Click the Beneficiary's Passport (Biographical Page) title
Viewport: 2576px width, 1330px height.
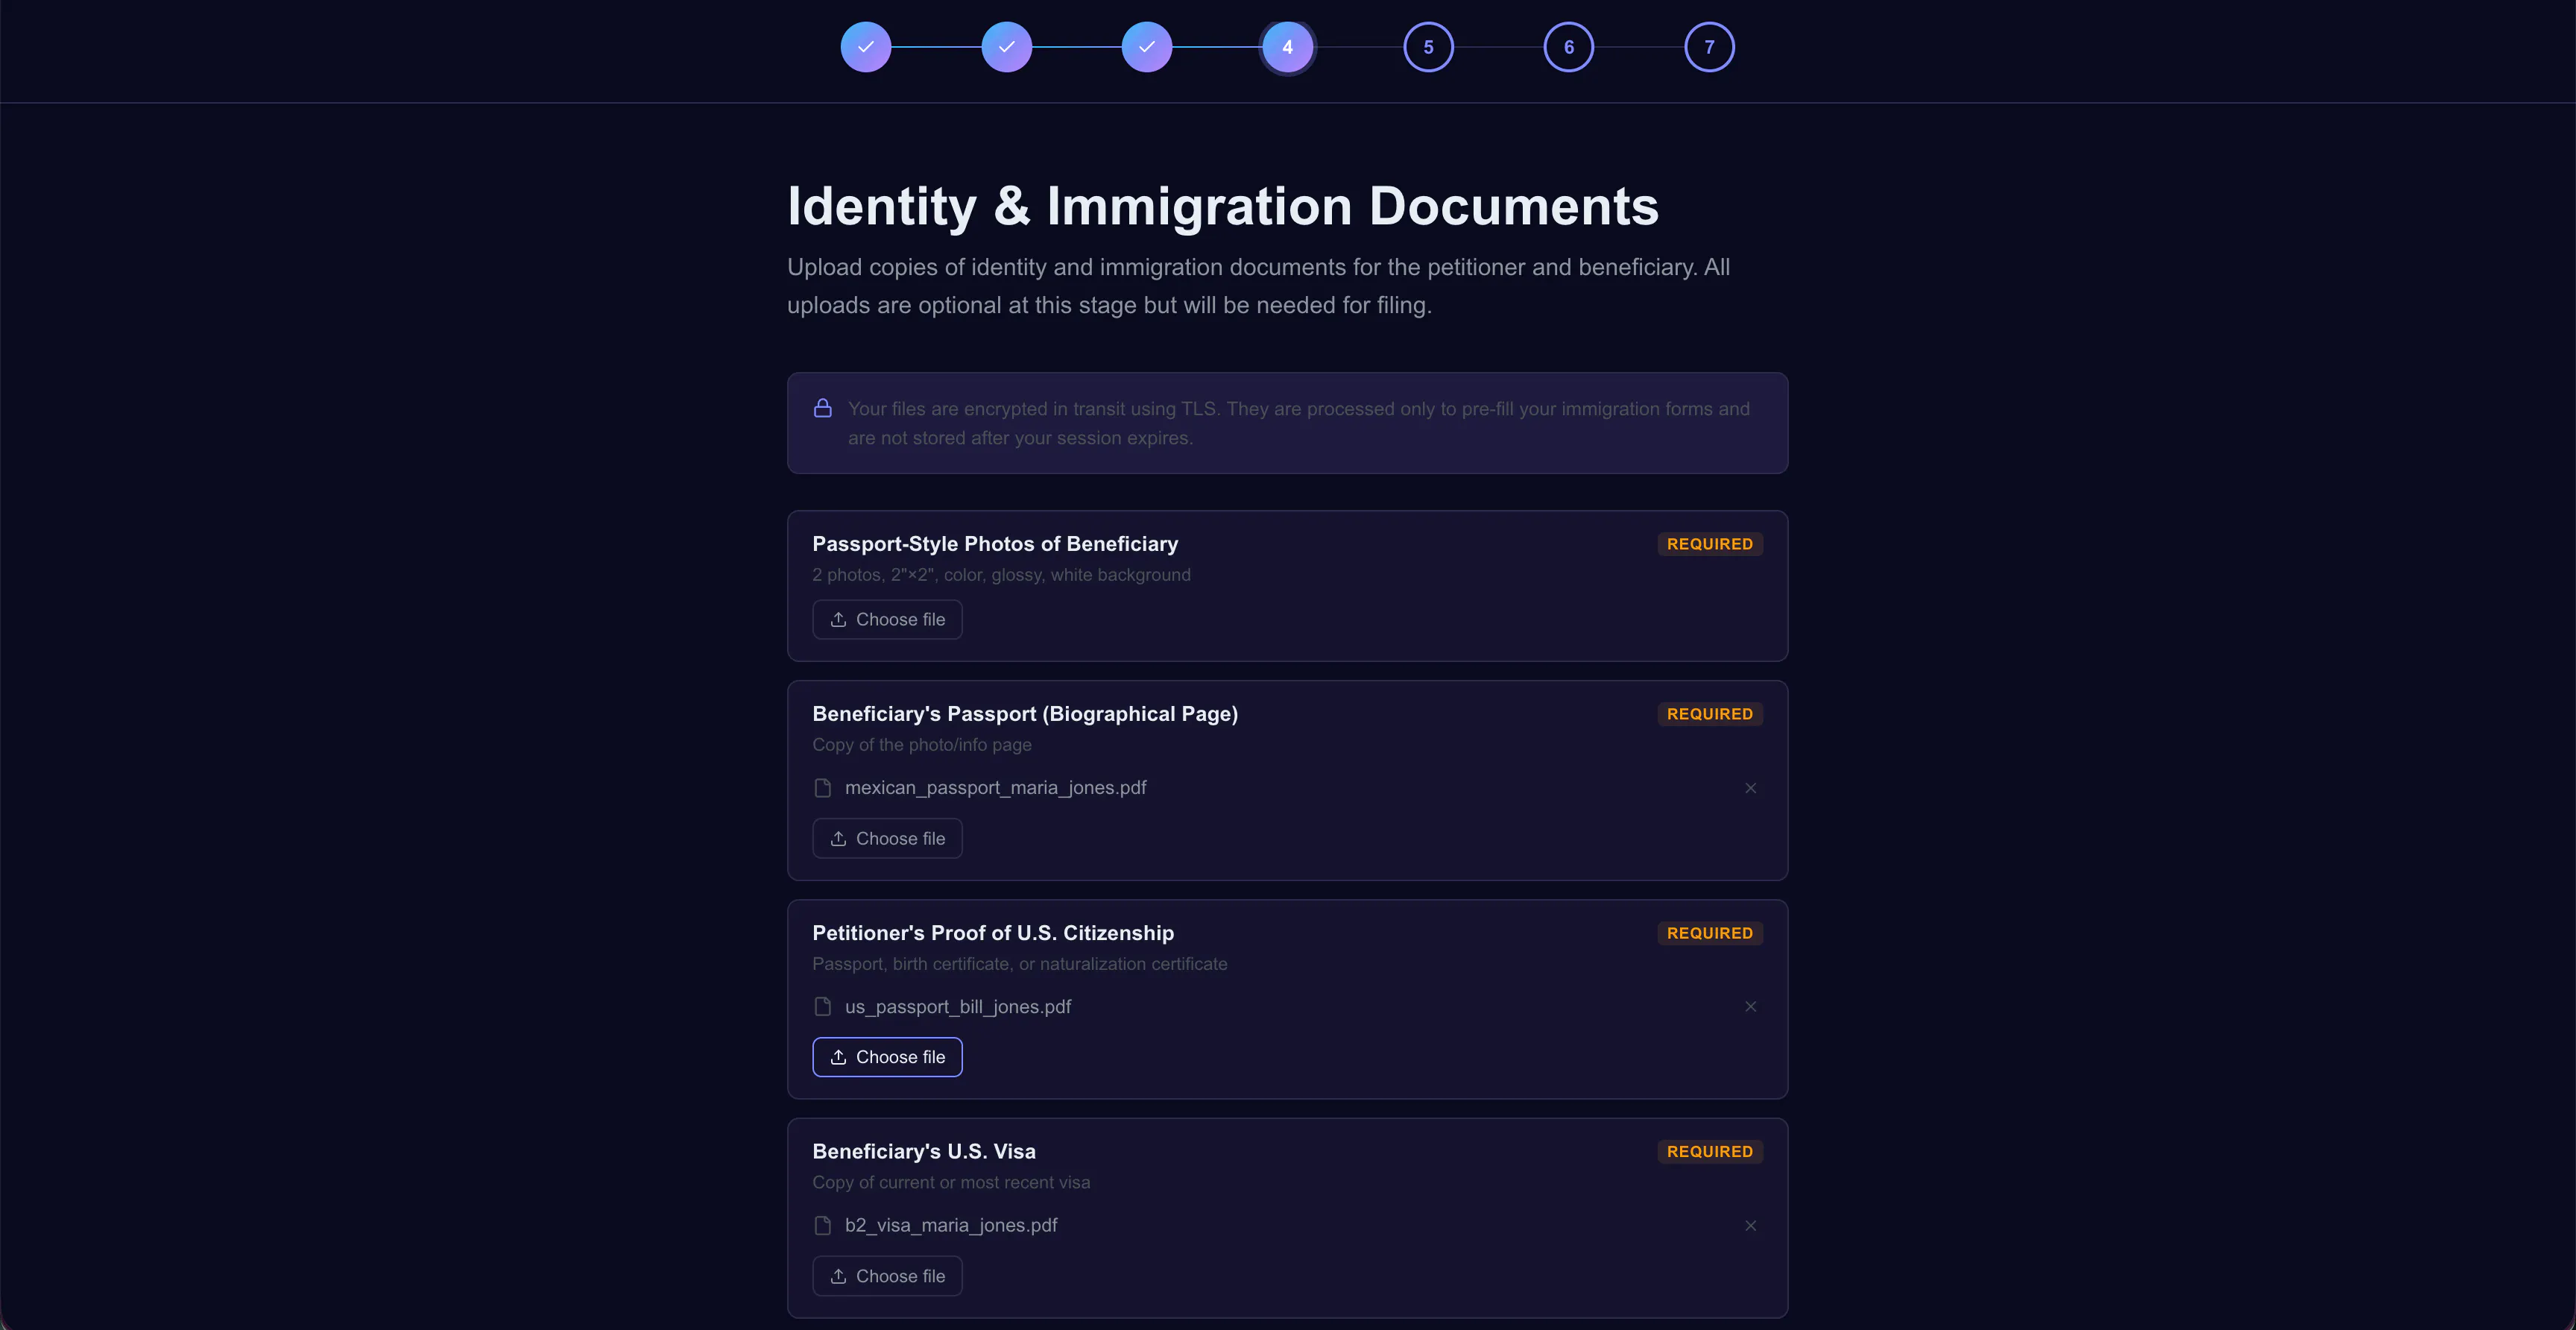1025,714
